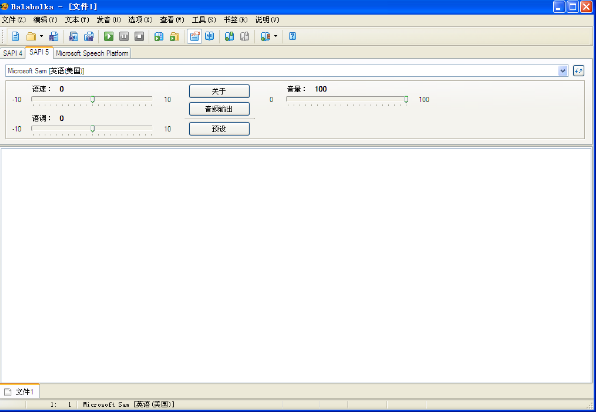Viewport: 601px width, 417px height.
Task: Click the save audio file icon
Action: pos(73,36)
